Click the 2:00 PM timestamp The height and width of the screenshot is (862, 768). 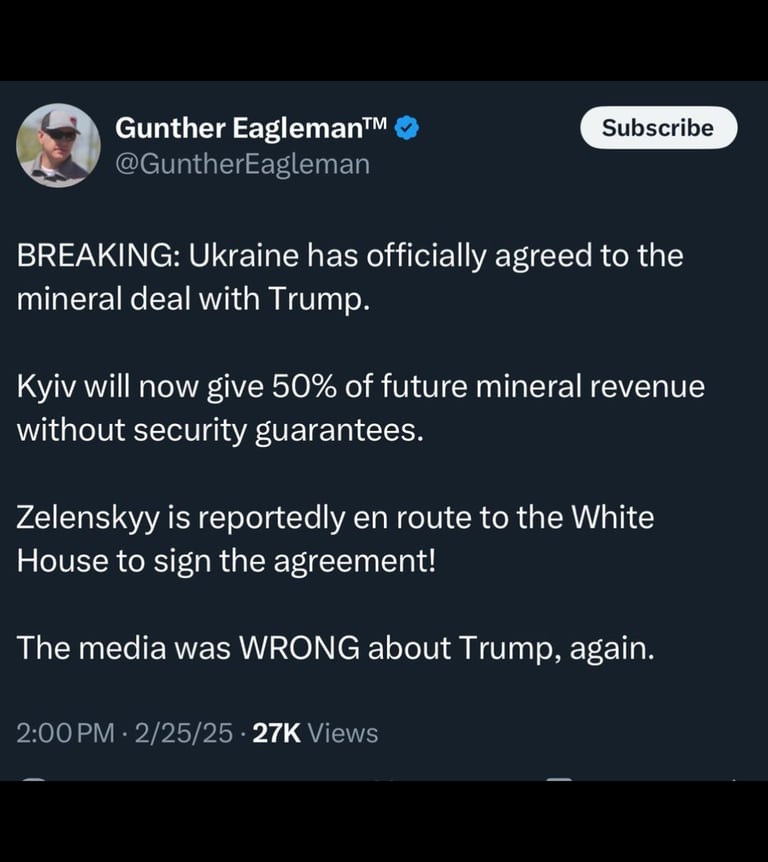pyautogui.click(x=66, y=733)
